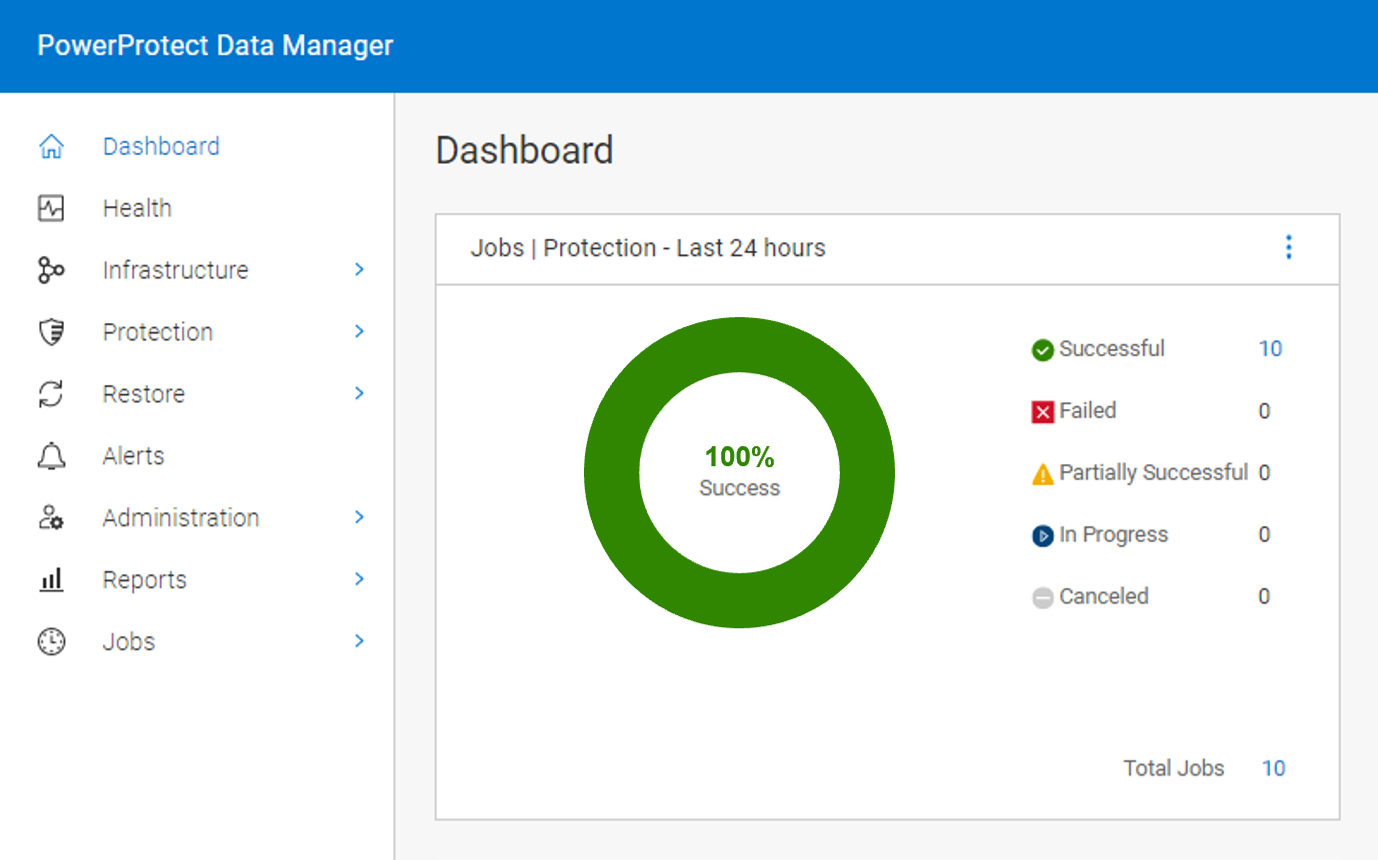Click the green success donut chart
The image size is (1378, 860).
pyautogui.click(x=612, y=473)
